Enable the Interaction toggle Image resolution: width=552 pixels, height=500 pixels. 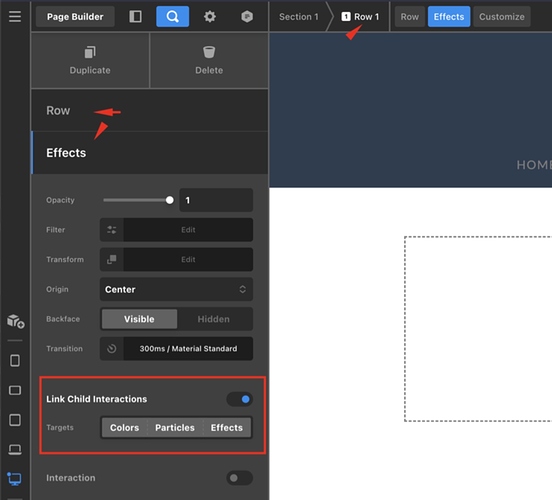pyautogui.click(x=240, y=478)
